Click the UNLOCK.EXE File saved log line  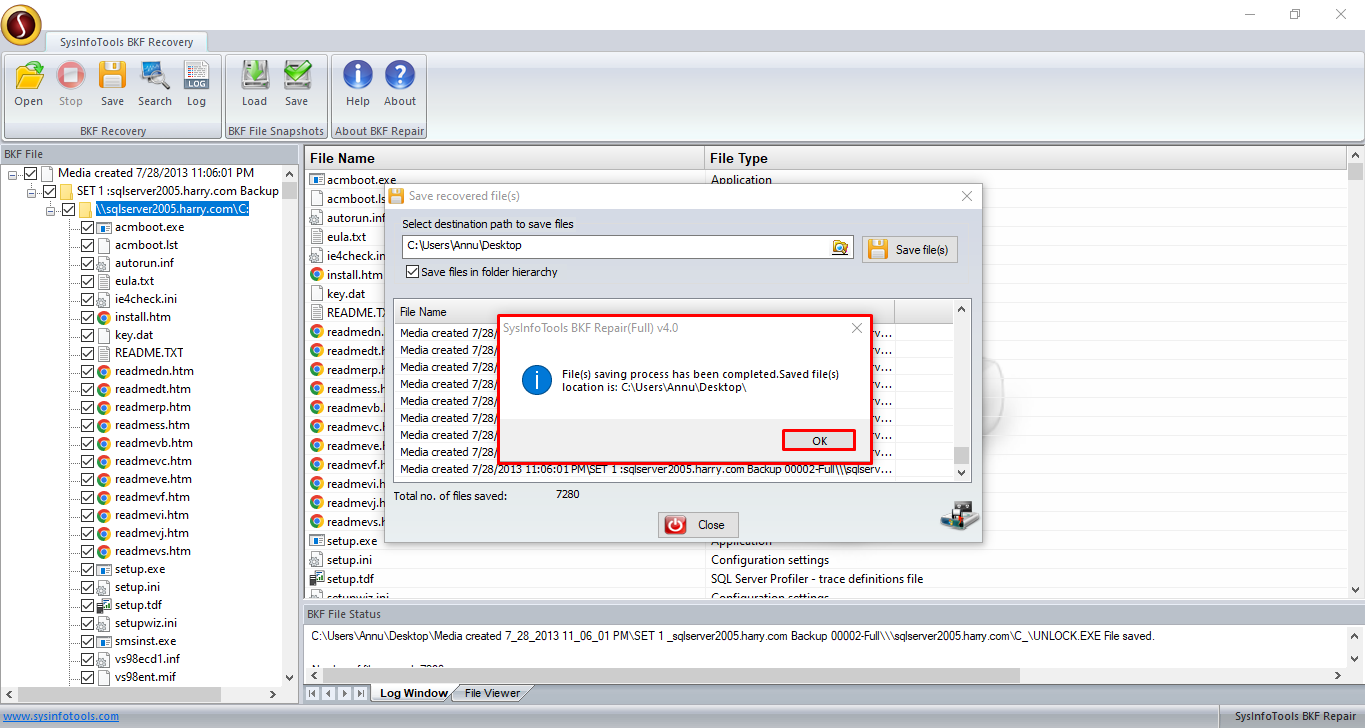click(x=733, y=636)
